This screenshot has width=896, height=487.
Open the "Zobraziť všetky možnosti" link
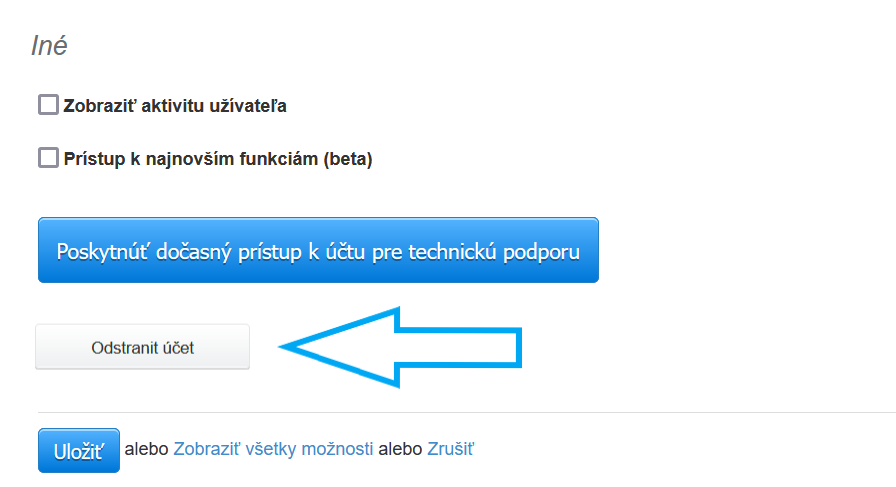[x=273, y=449]
